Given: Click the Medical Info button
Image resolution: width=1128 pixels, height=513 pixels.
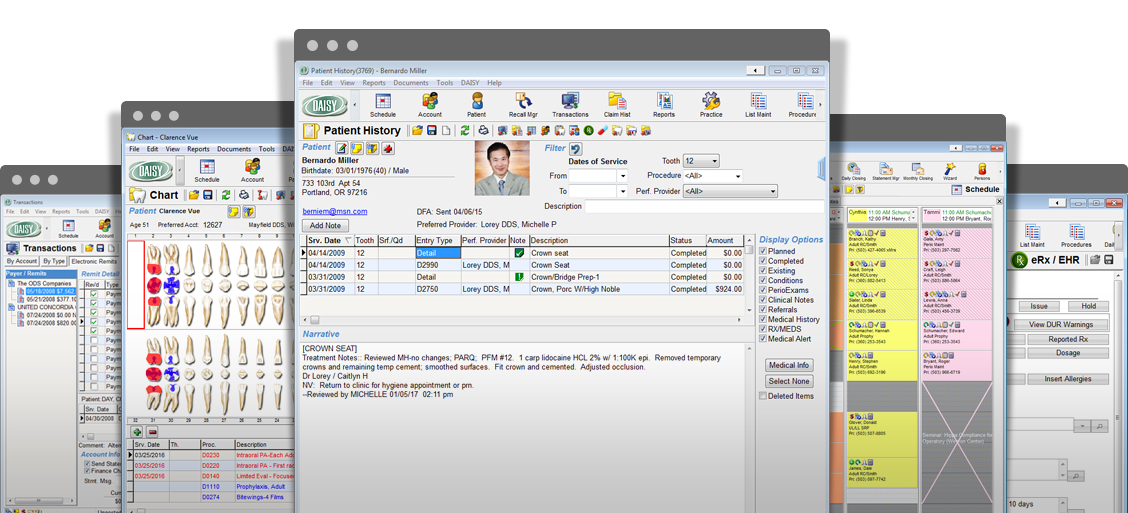Looking at the screenshot, I should click(789, 366).
